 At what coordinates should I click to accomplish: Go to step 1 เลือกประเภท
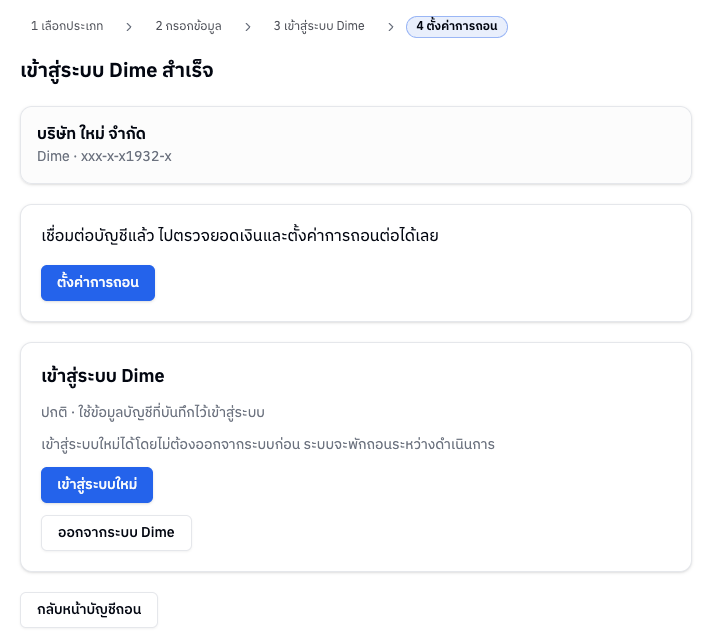[67, 26]
